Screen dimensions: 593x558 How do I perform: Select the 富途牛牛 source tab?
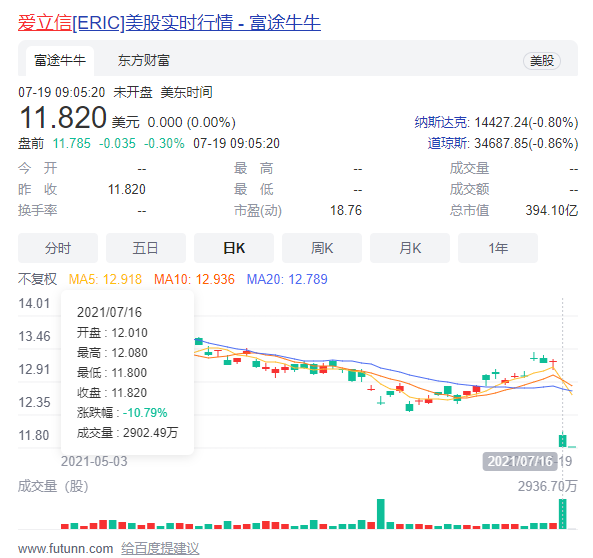tap(60, 61)
